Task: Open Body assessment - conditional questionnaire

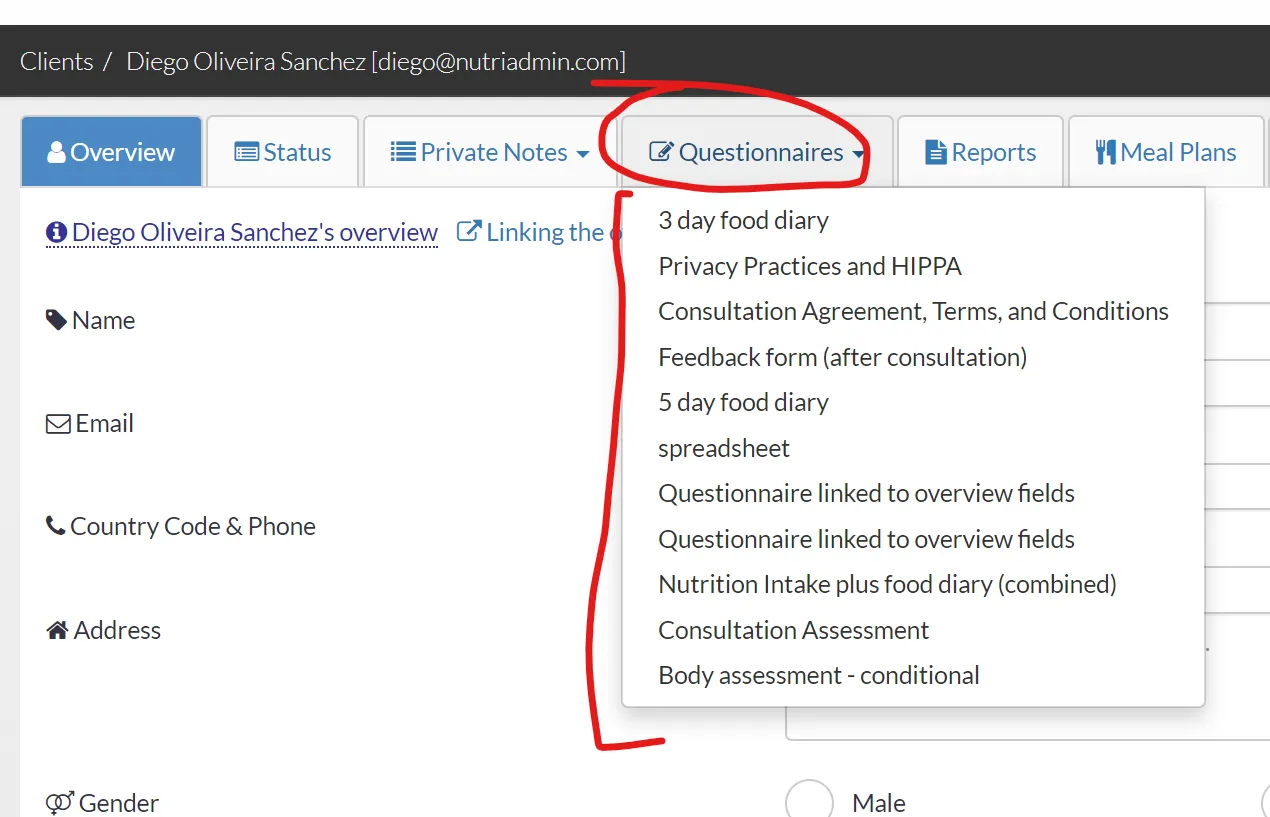Action: [818, 675]
